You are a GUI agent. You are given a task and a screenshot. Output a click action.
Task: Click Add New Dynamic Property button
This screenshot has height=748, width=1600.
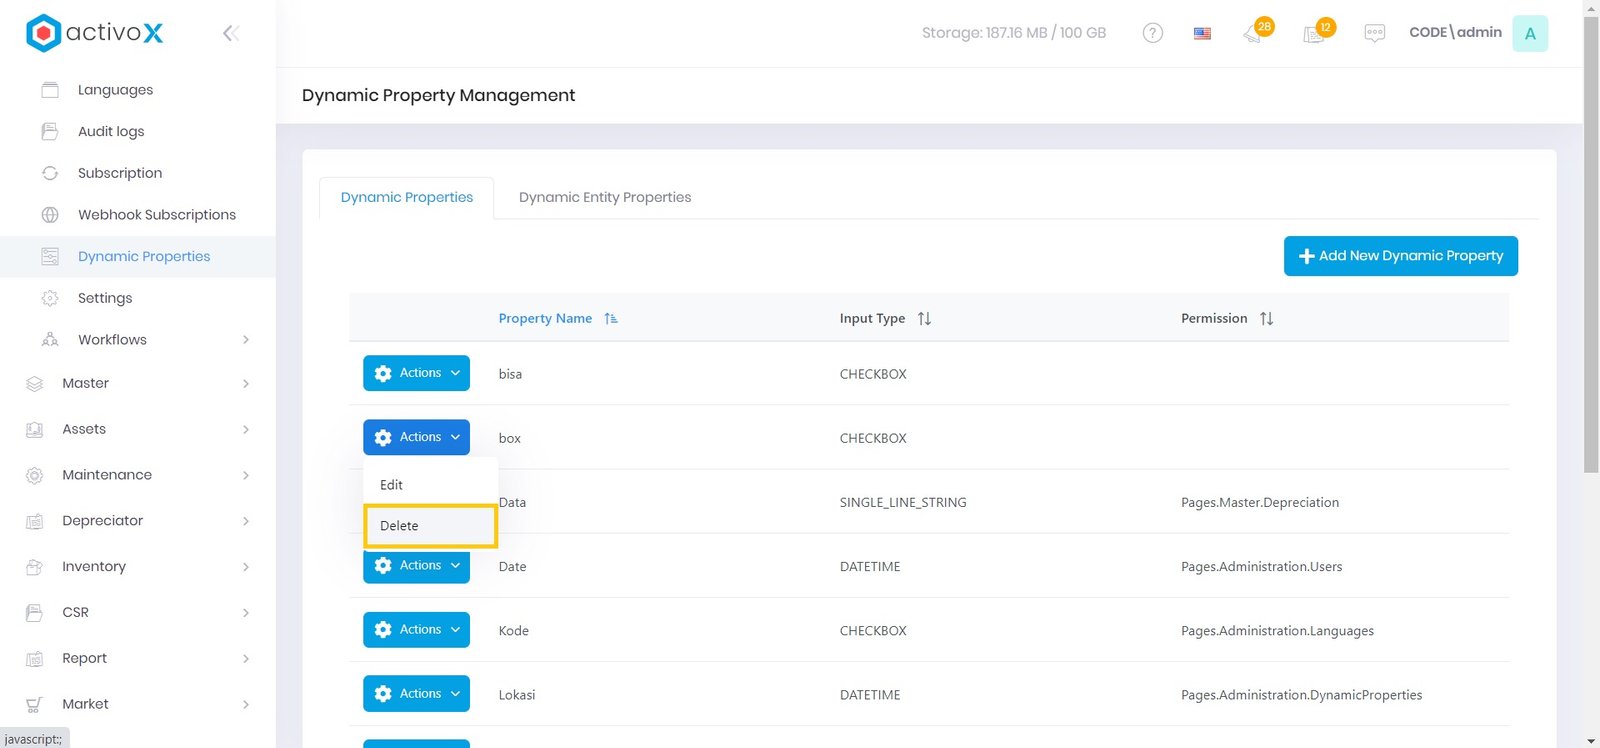click(x=1400, y=256)
